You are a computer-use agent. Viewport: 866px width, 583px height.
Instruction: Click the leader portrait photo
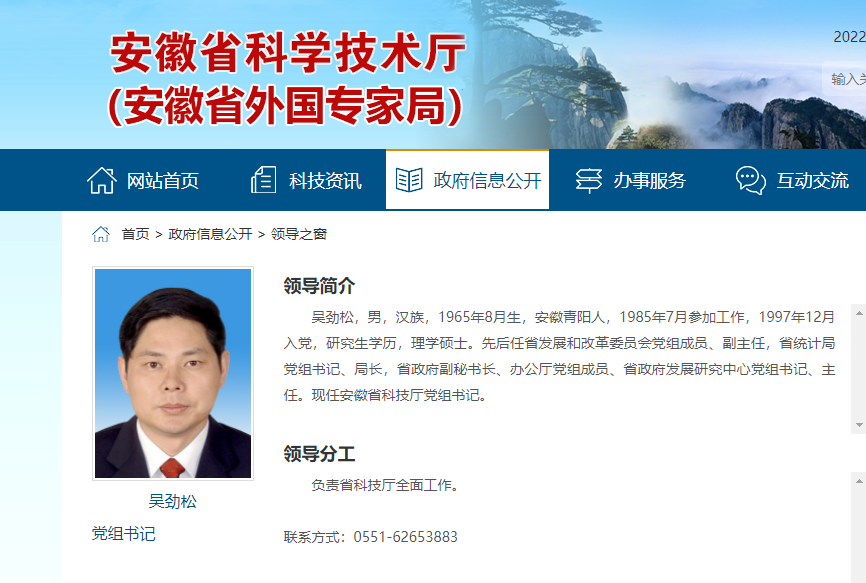[x=173, y=373]
